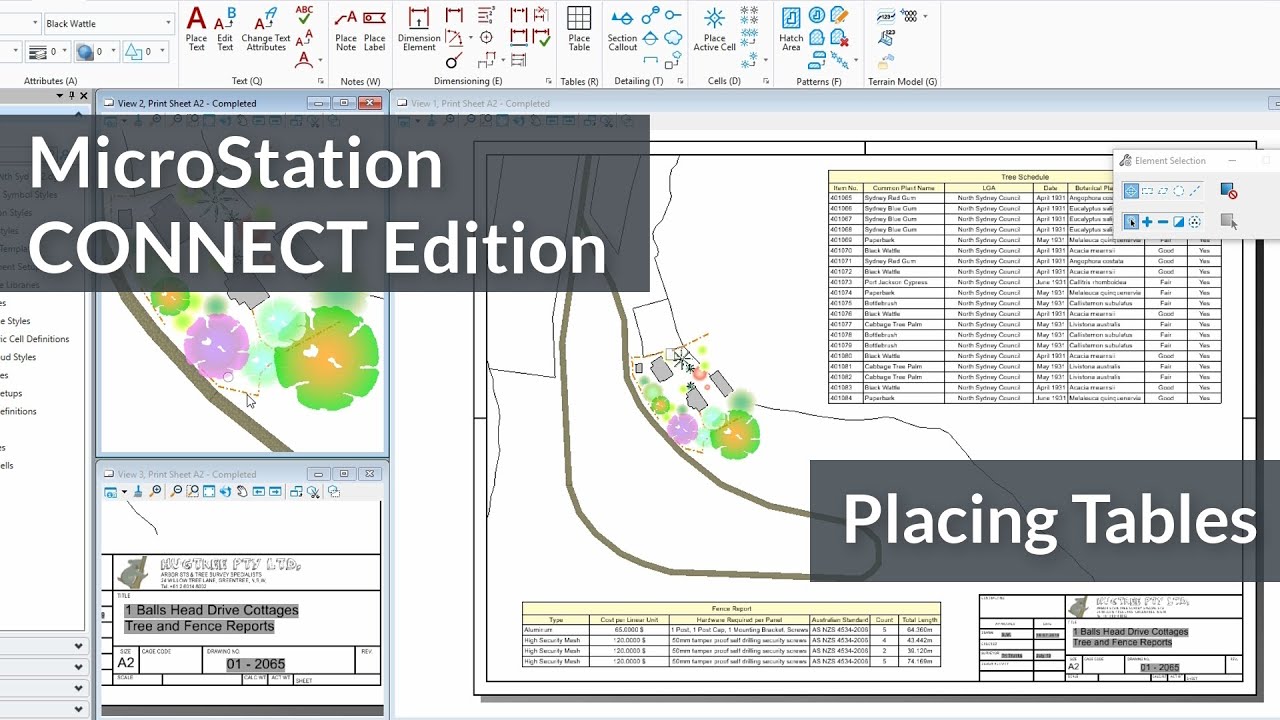Click 'Port Jackson Cypress' row in Tree Schedule
This screenshot has width=1280, height=720.
coord(1024,282)
